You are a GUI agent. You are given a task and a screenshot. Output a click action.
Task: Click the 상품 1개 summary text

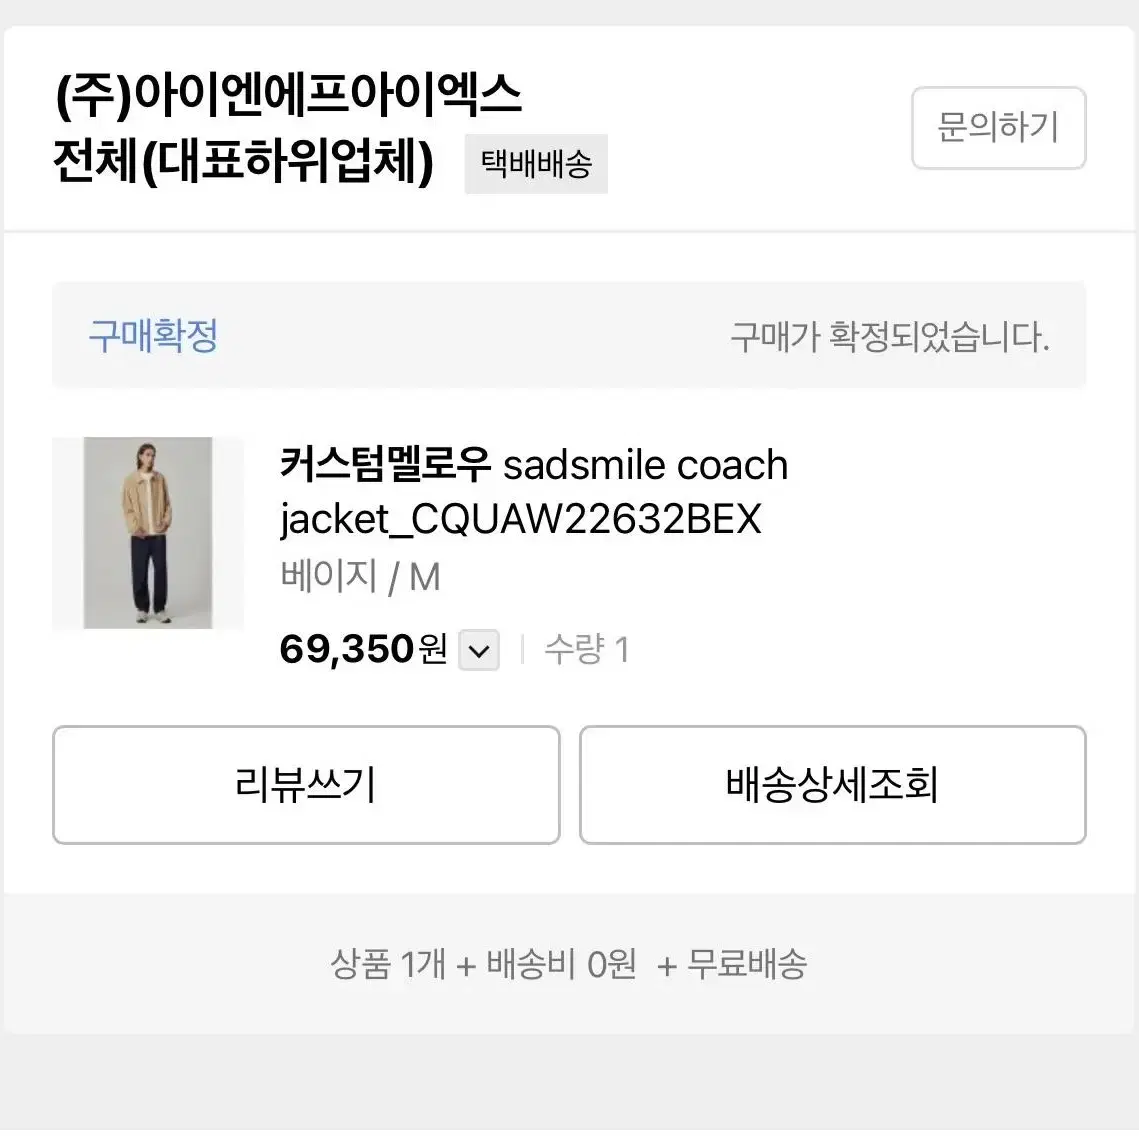[x=387, y=964]
